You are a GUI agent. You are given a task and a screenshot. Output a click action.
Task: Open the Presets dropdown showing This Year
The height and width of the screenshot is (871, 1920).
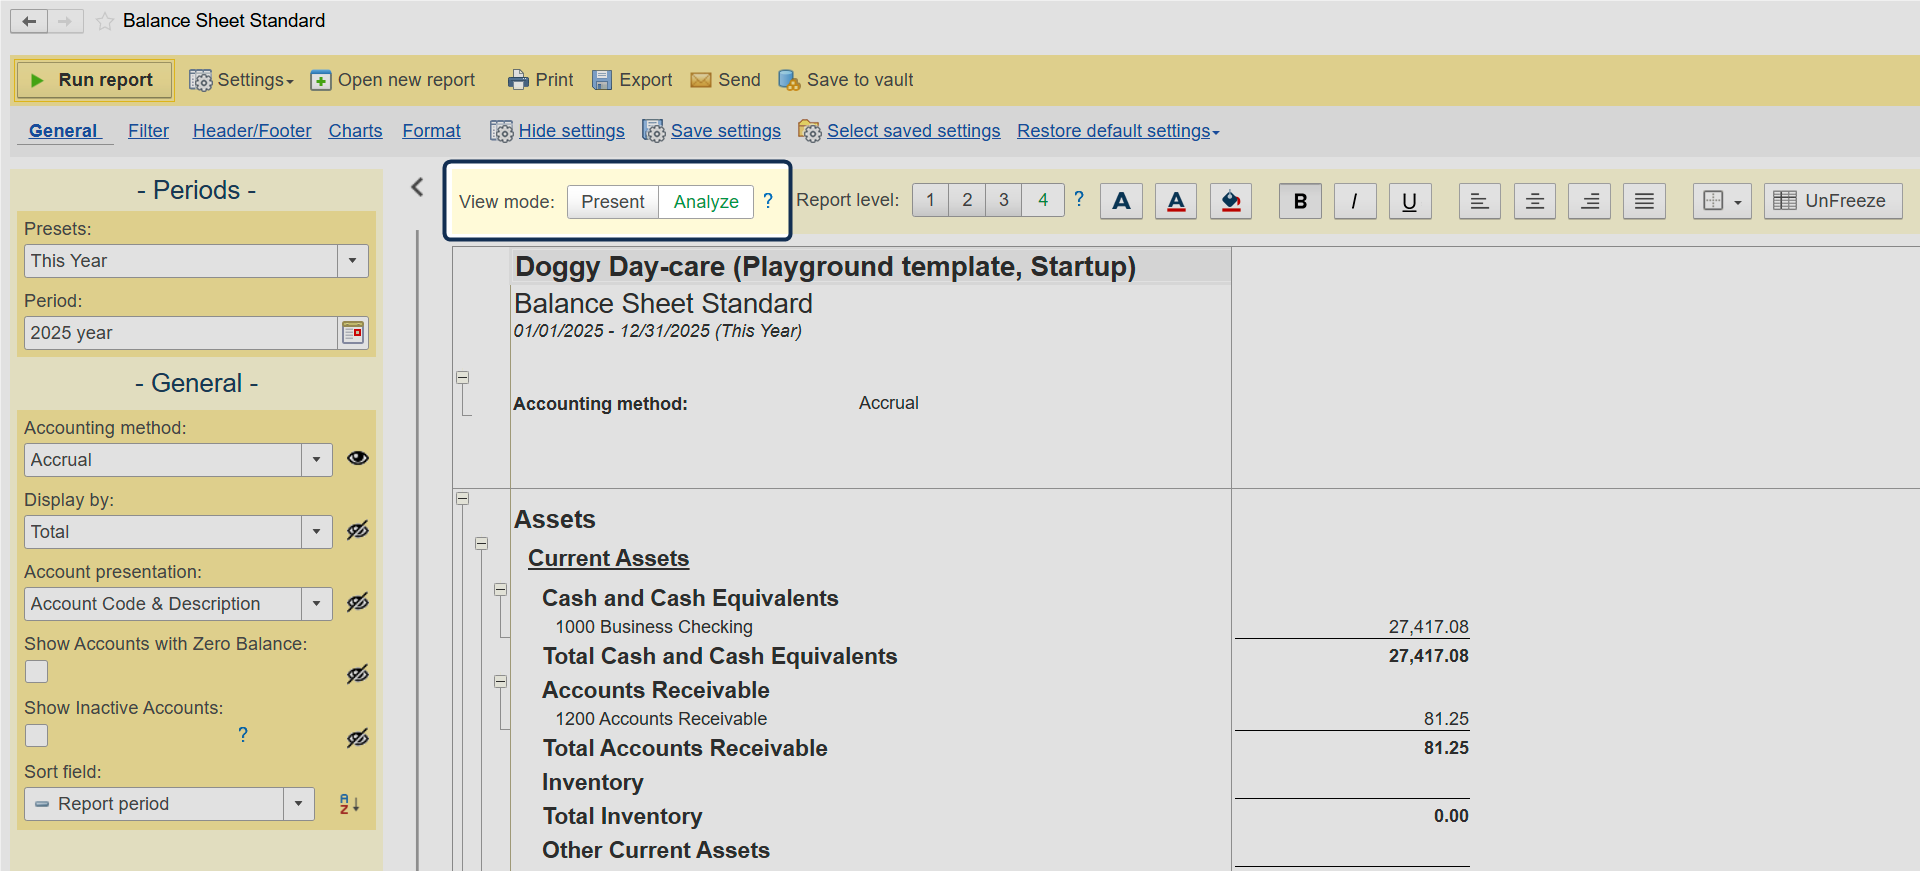click(x=352, y=261)
